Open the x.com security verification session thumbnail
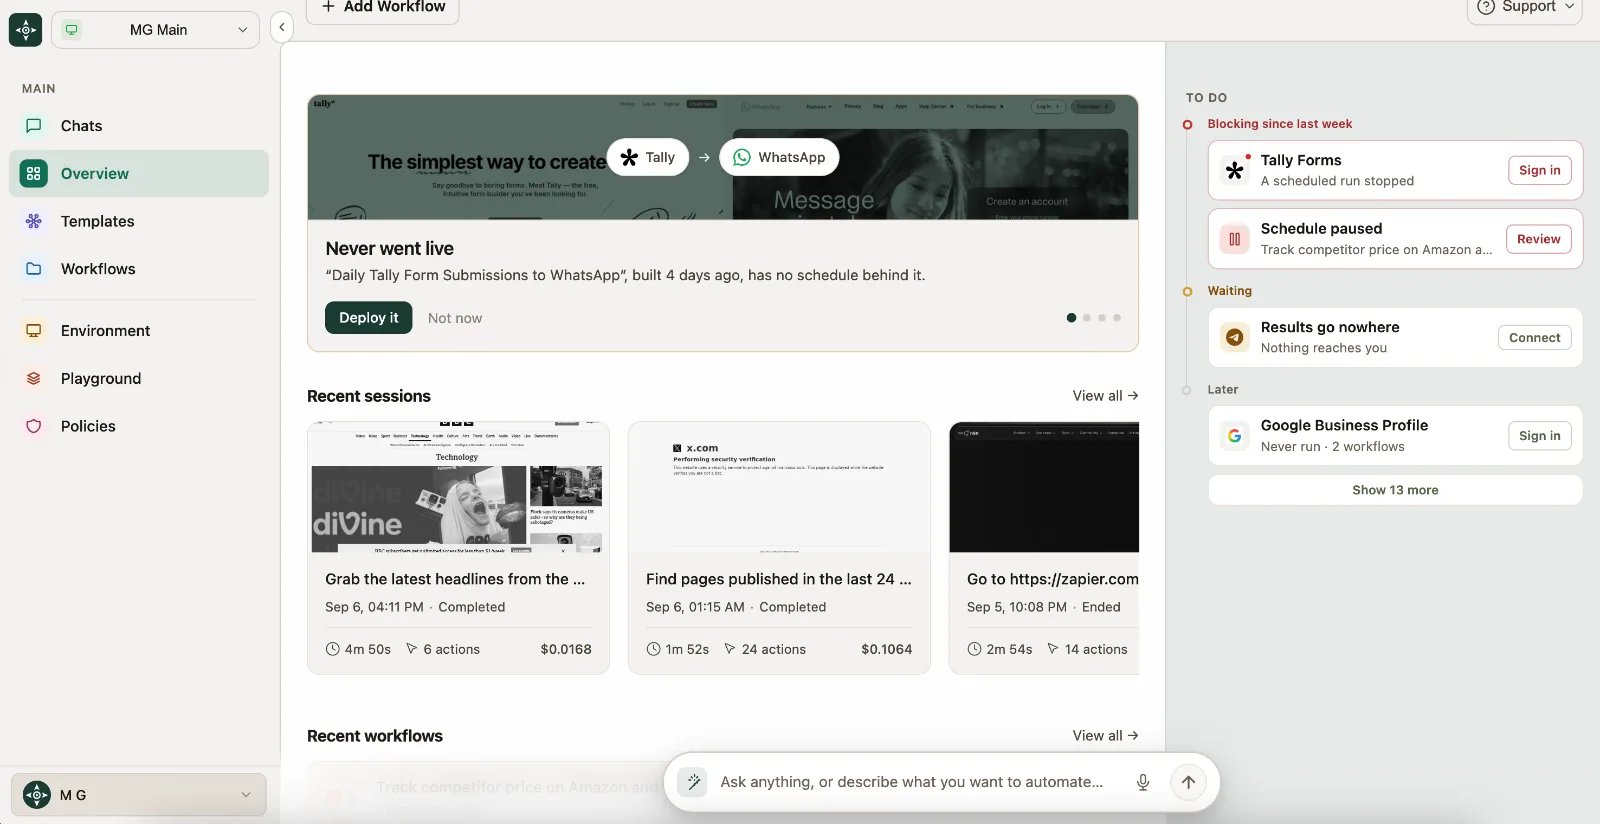1600x824 pixels. (x=779, y=488)
